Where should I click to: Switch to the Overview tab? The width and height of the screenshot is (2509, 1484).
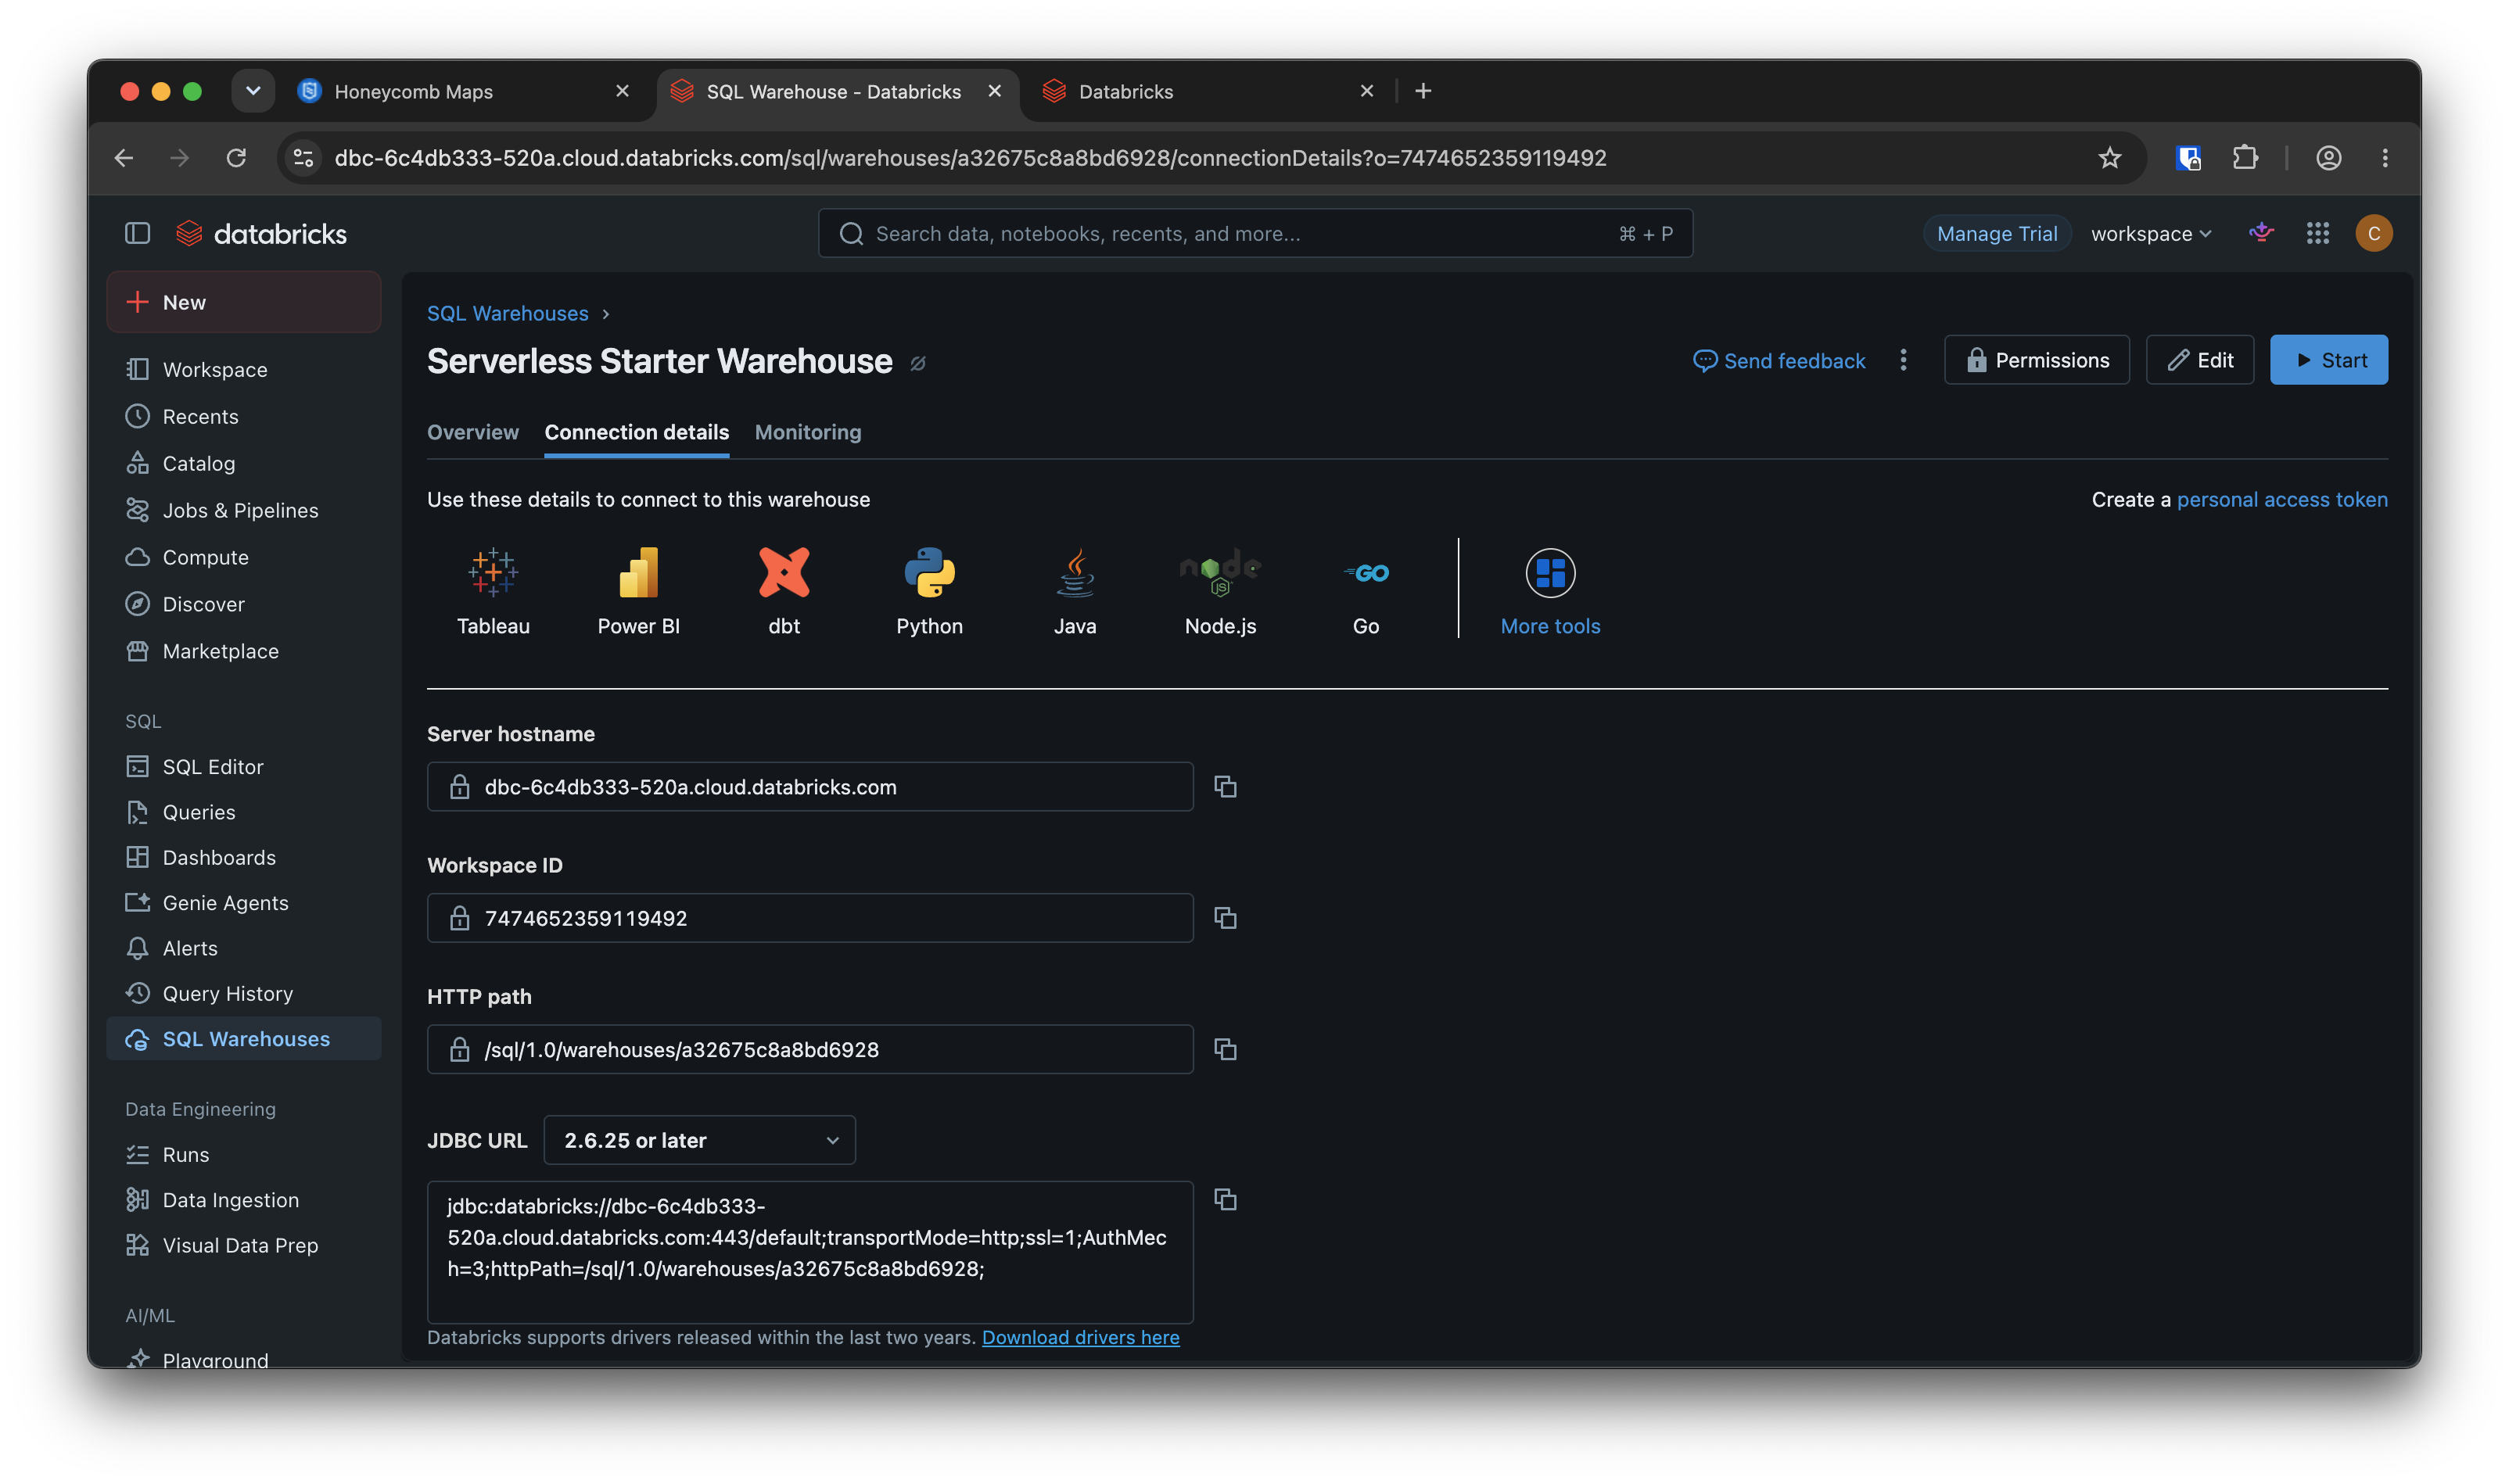(473, 432)
